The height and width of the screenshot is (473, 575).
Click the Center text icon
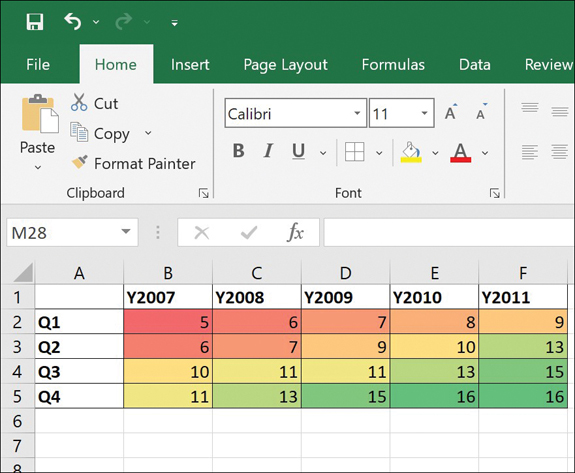[560, 152]
